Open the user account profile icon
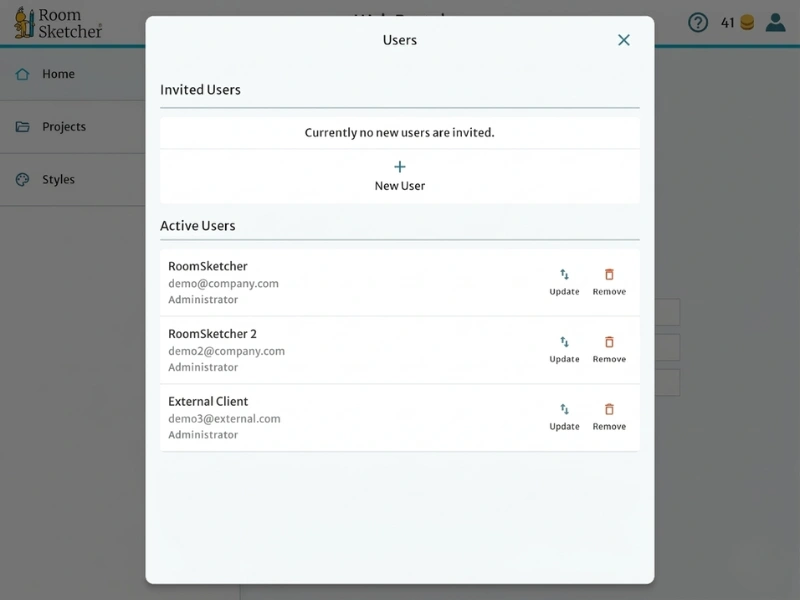The width and height of the screenshot is (800, 600). coord(777,22)
